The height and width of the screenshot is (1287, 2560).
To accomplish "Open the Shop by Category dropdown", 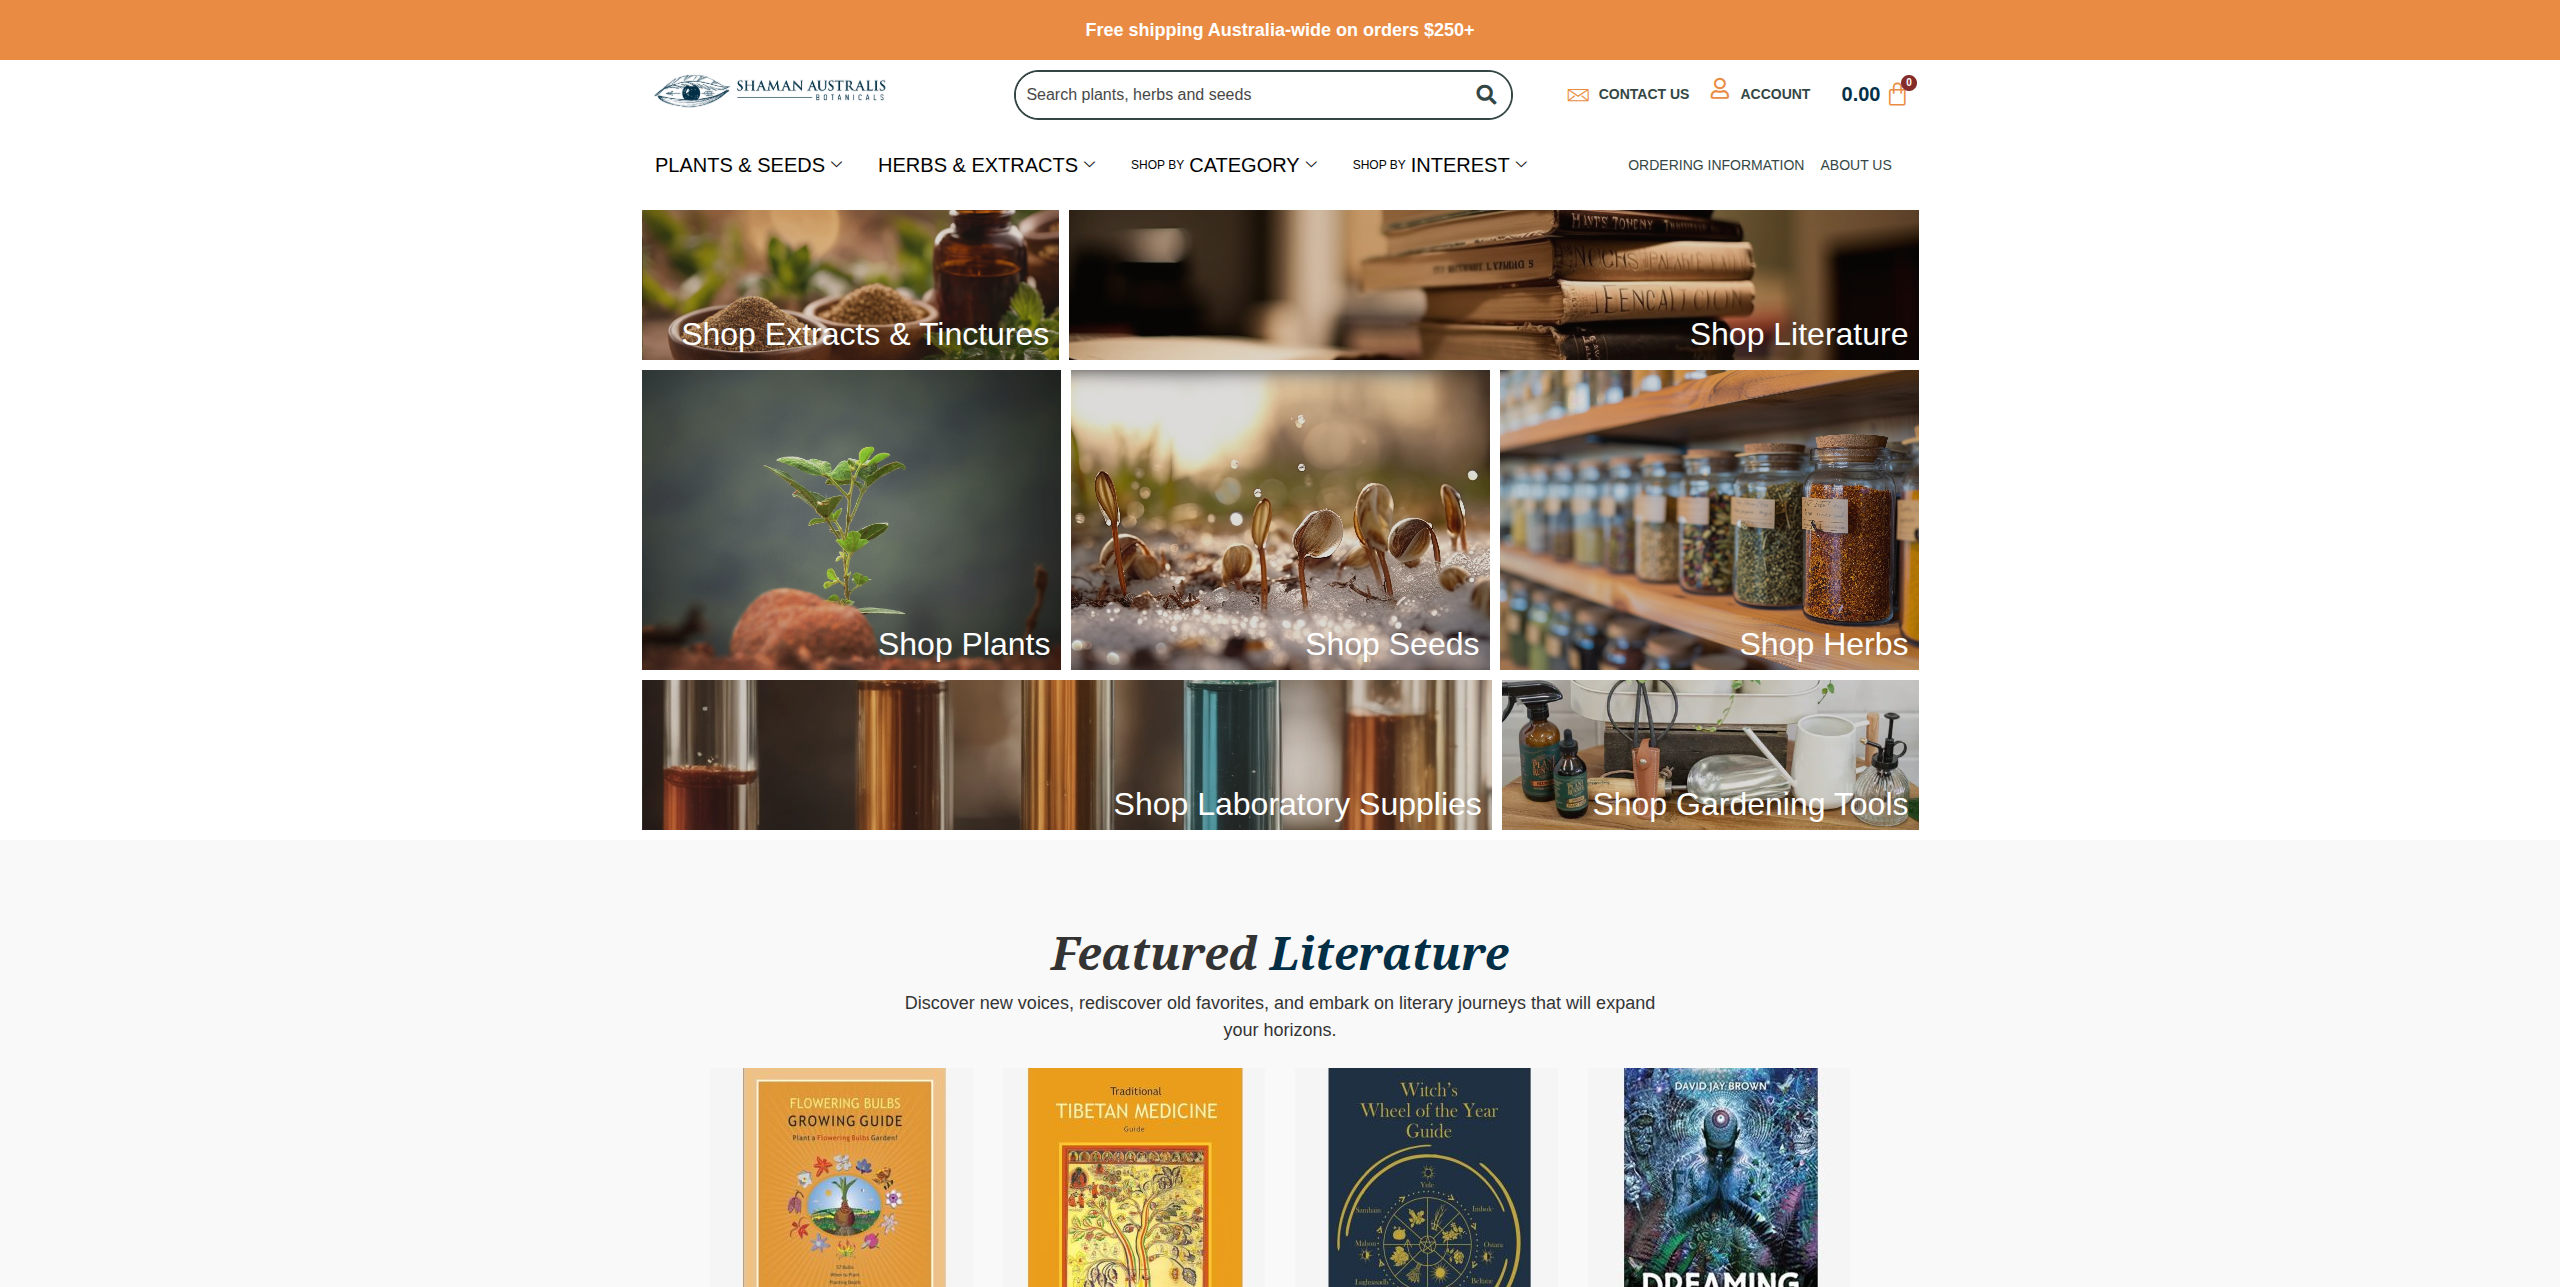I will coord(1223,165).
